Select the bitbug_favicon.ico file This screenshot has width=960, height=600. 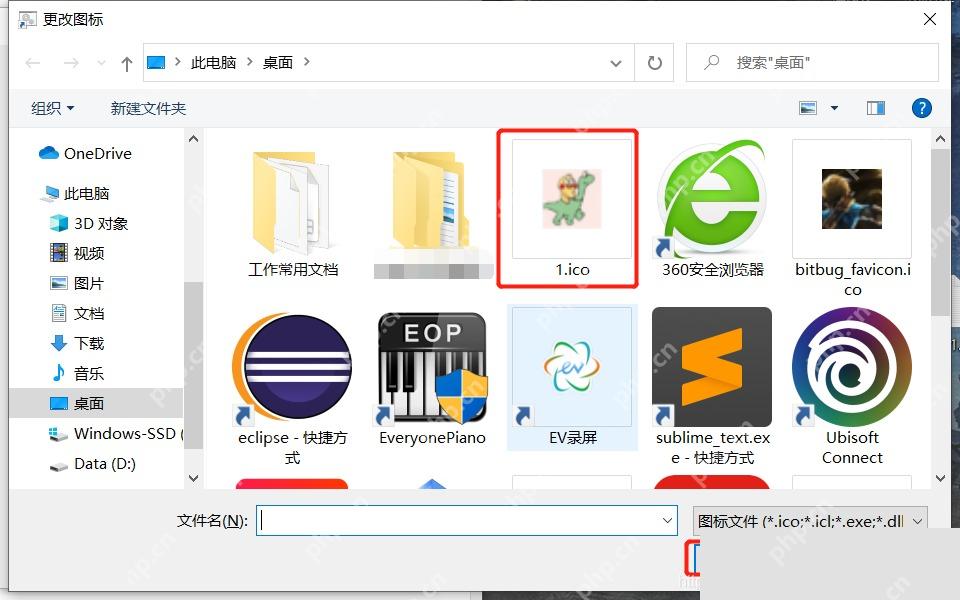(x=852, y=199)
